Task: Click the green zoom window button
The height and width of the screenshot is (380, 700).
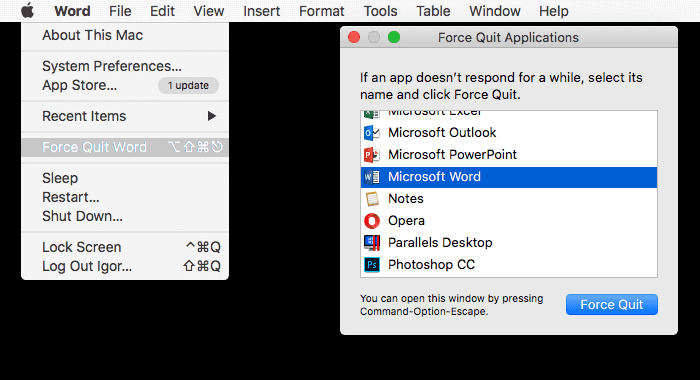Action: point(394,37)
